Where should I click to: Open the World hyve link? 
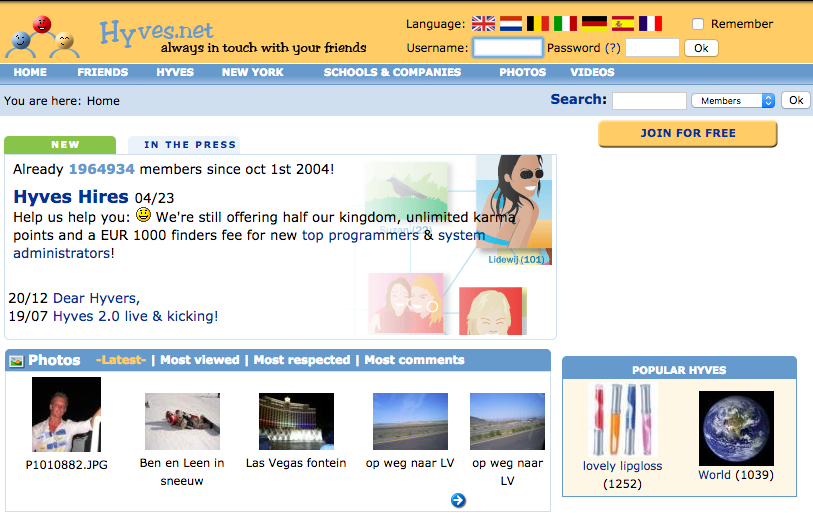tap(714, 475)
